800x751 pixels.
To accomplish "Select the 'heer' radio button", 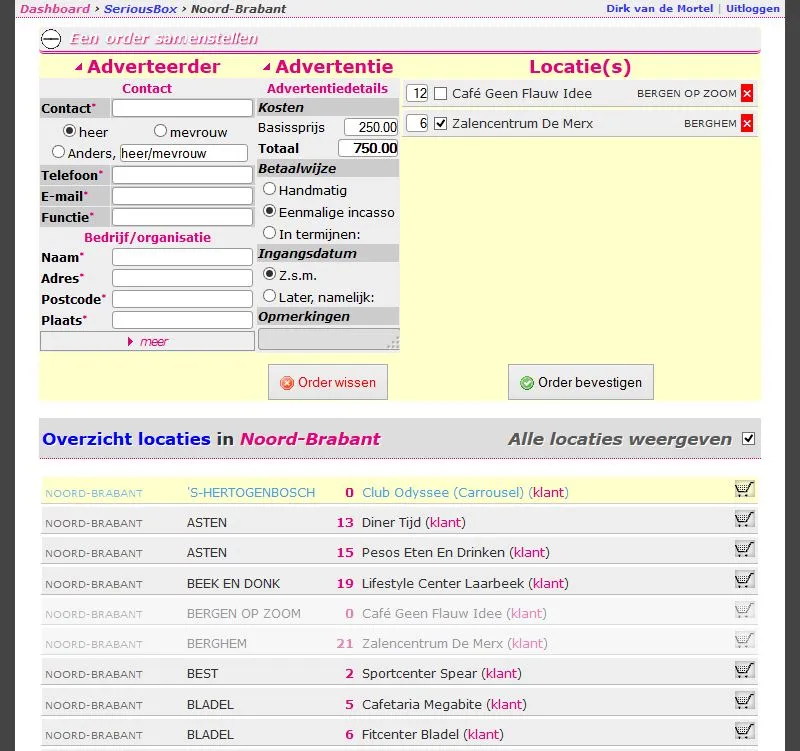I will [69, 131].
